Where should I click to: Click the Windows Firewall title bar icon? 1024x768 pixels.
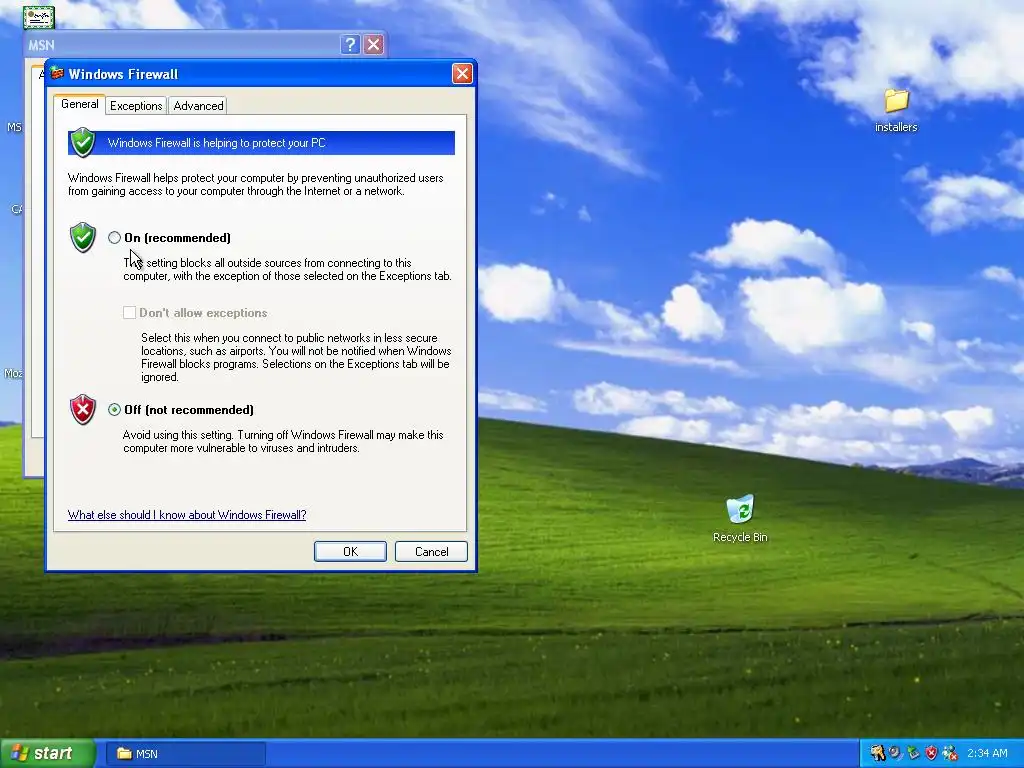tap(57, 74)
